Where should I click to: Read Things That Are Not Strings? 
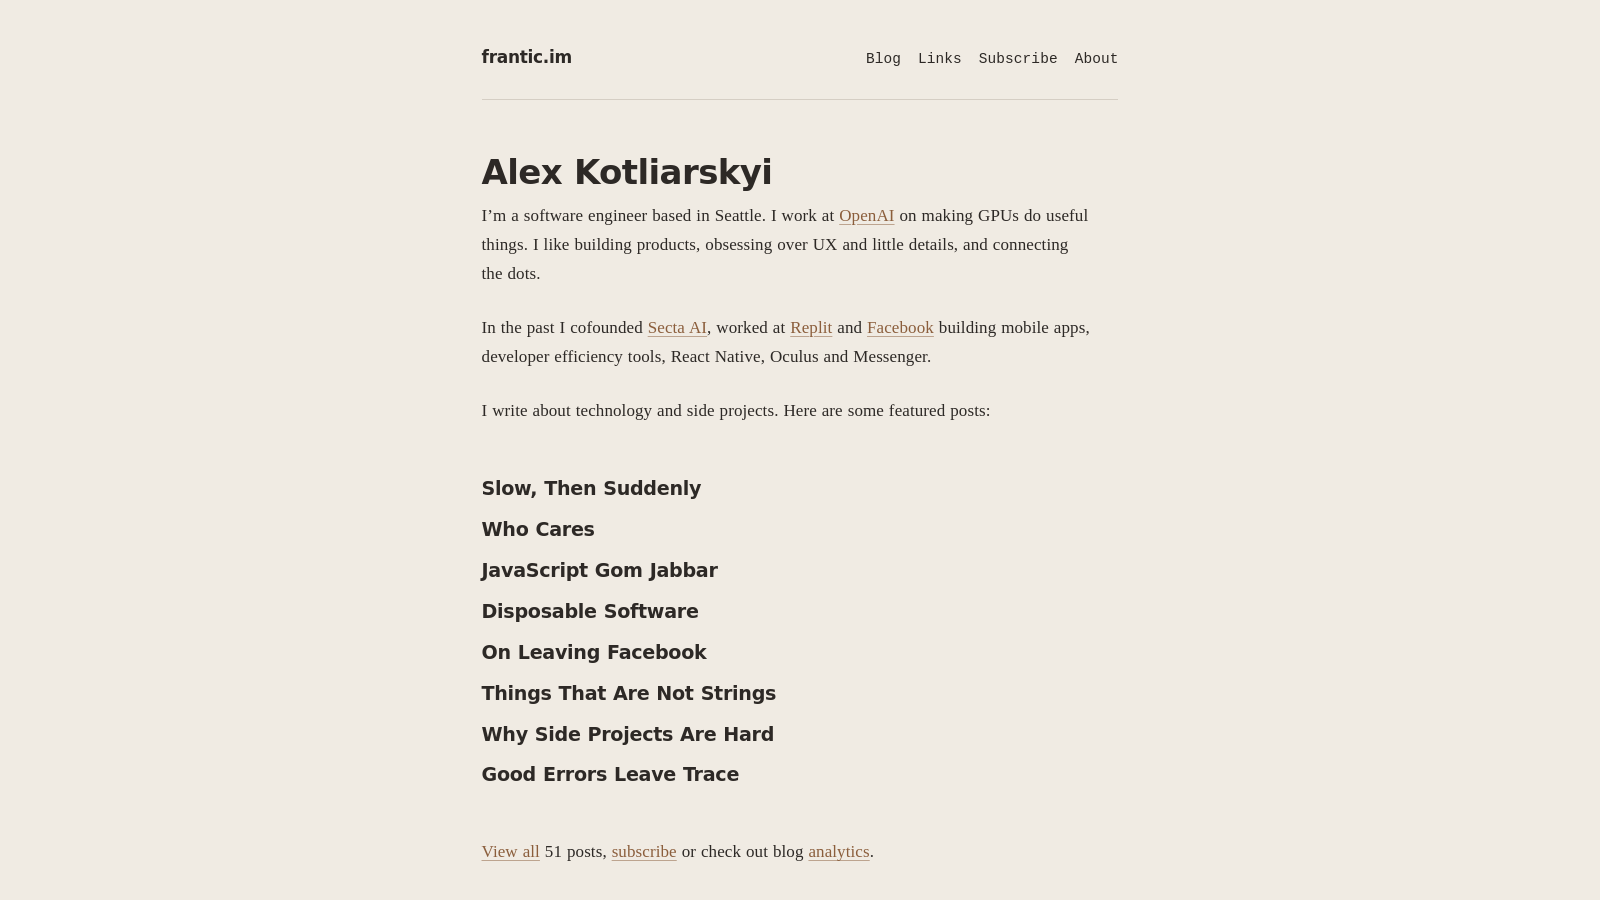pos(628,693)
